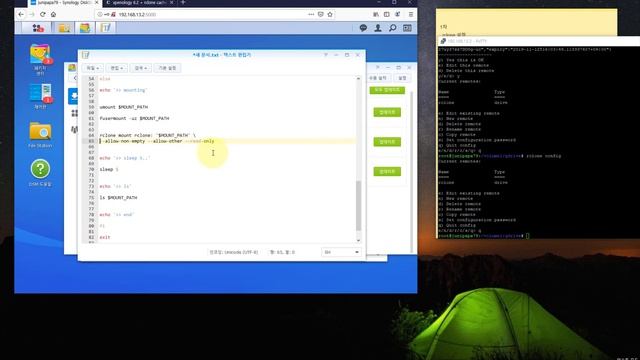Image resolution: width=640 pixels, height=360 pixels.
Task: Open the browser home page icon
Action: [53, 14]
